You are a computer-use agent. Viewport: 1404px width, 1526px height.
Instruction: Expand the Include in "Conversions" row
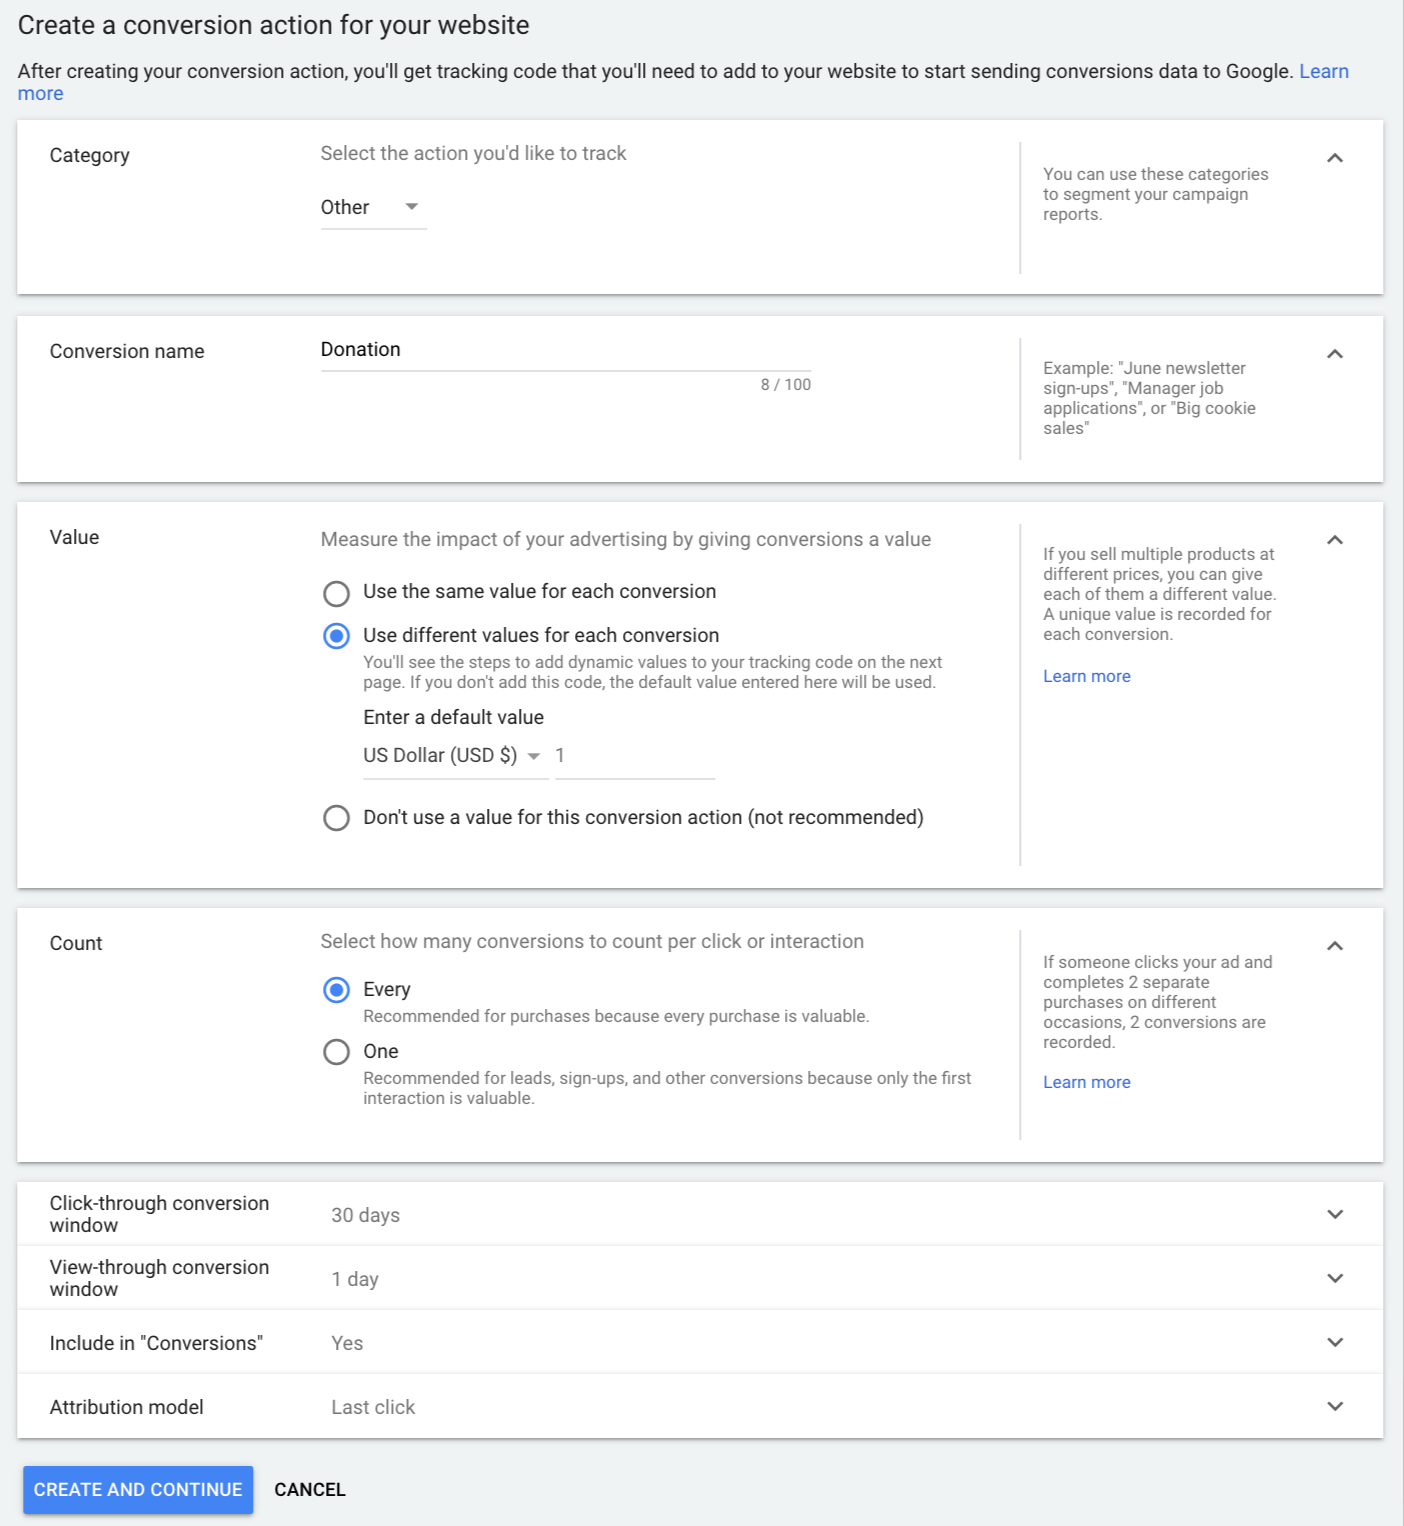[x=1334, y=1342]
